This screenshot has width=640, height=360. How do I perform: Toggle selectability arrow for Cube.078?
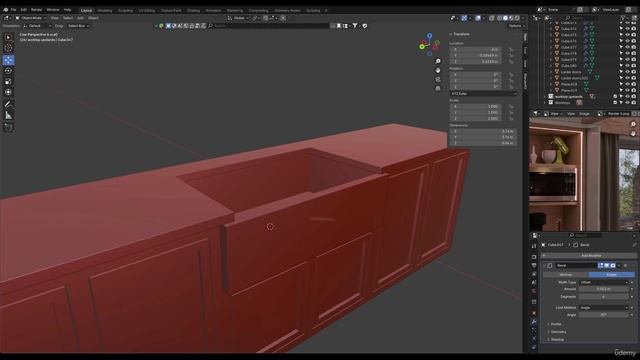(621, 53)
